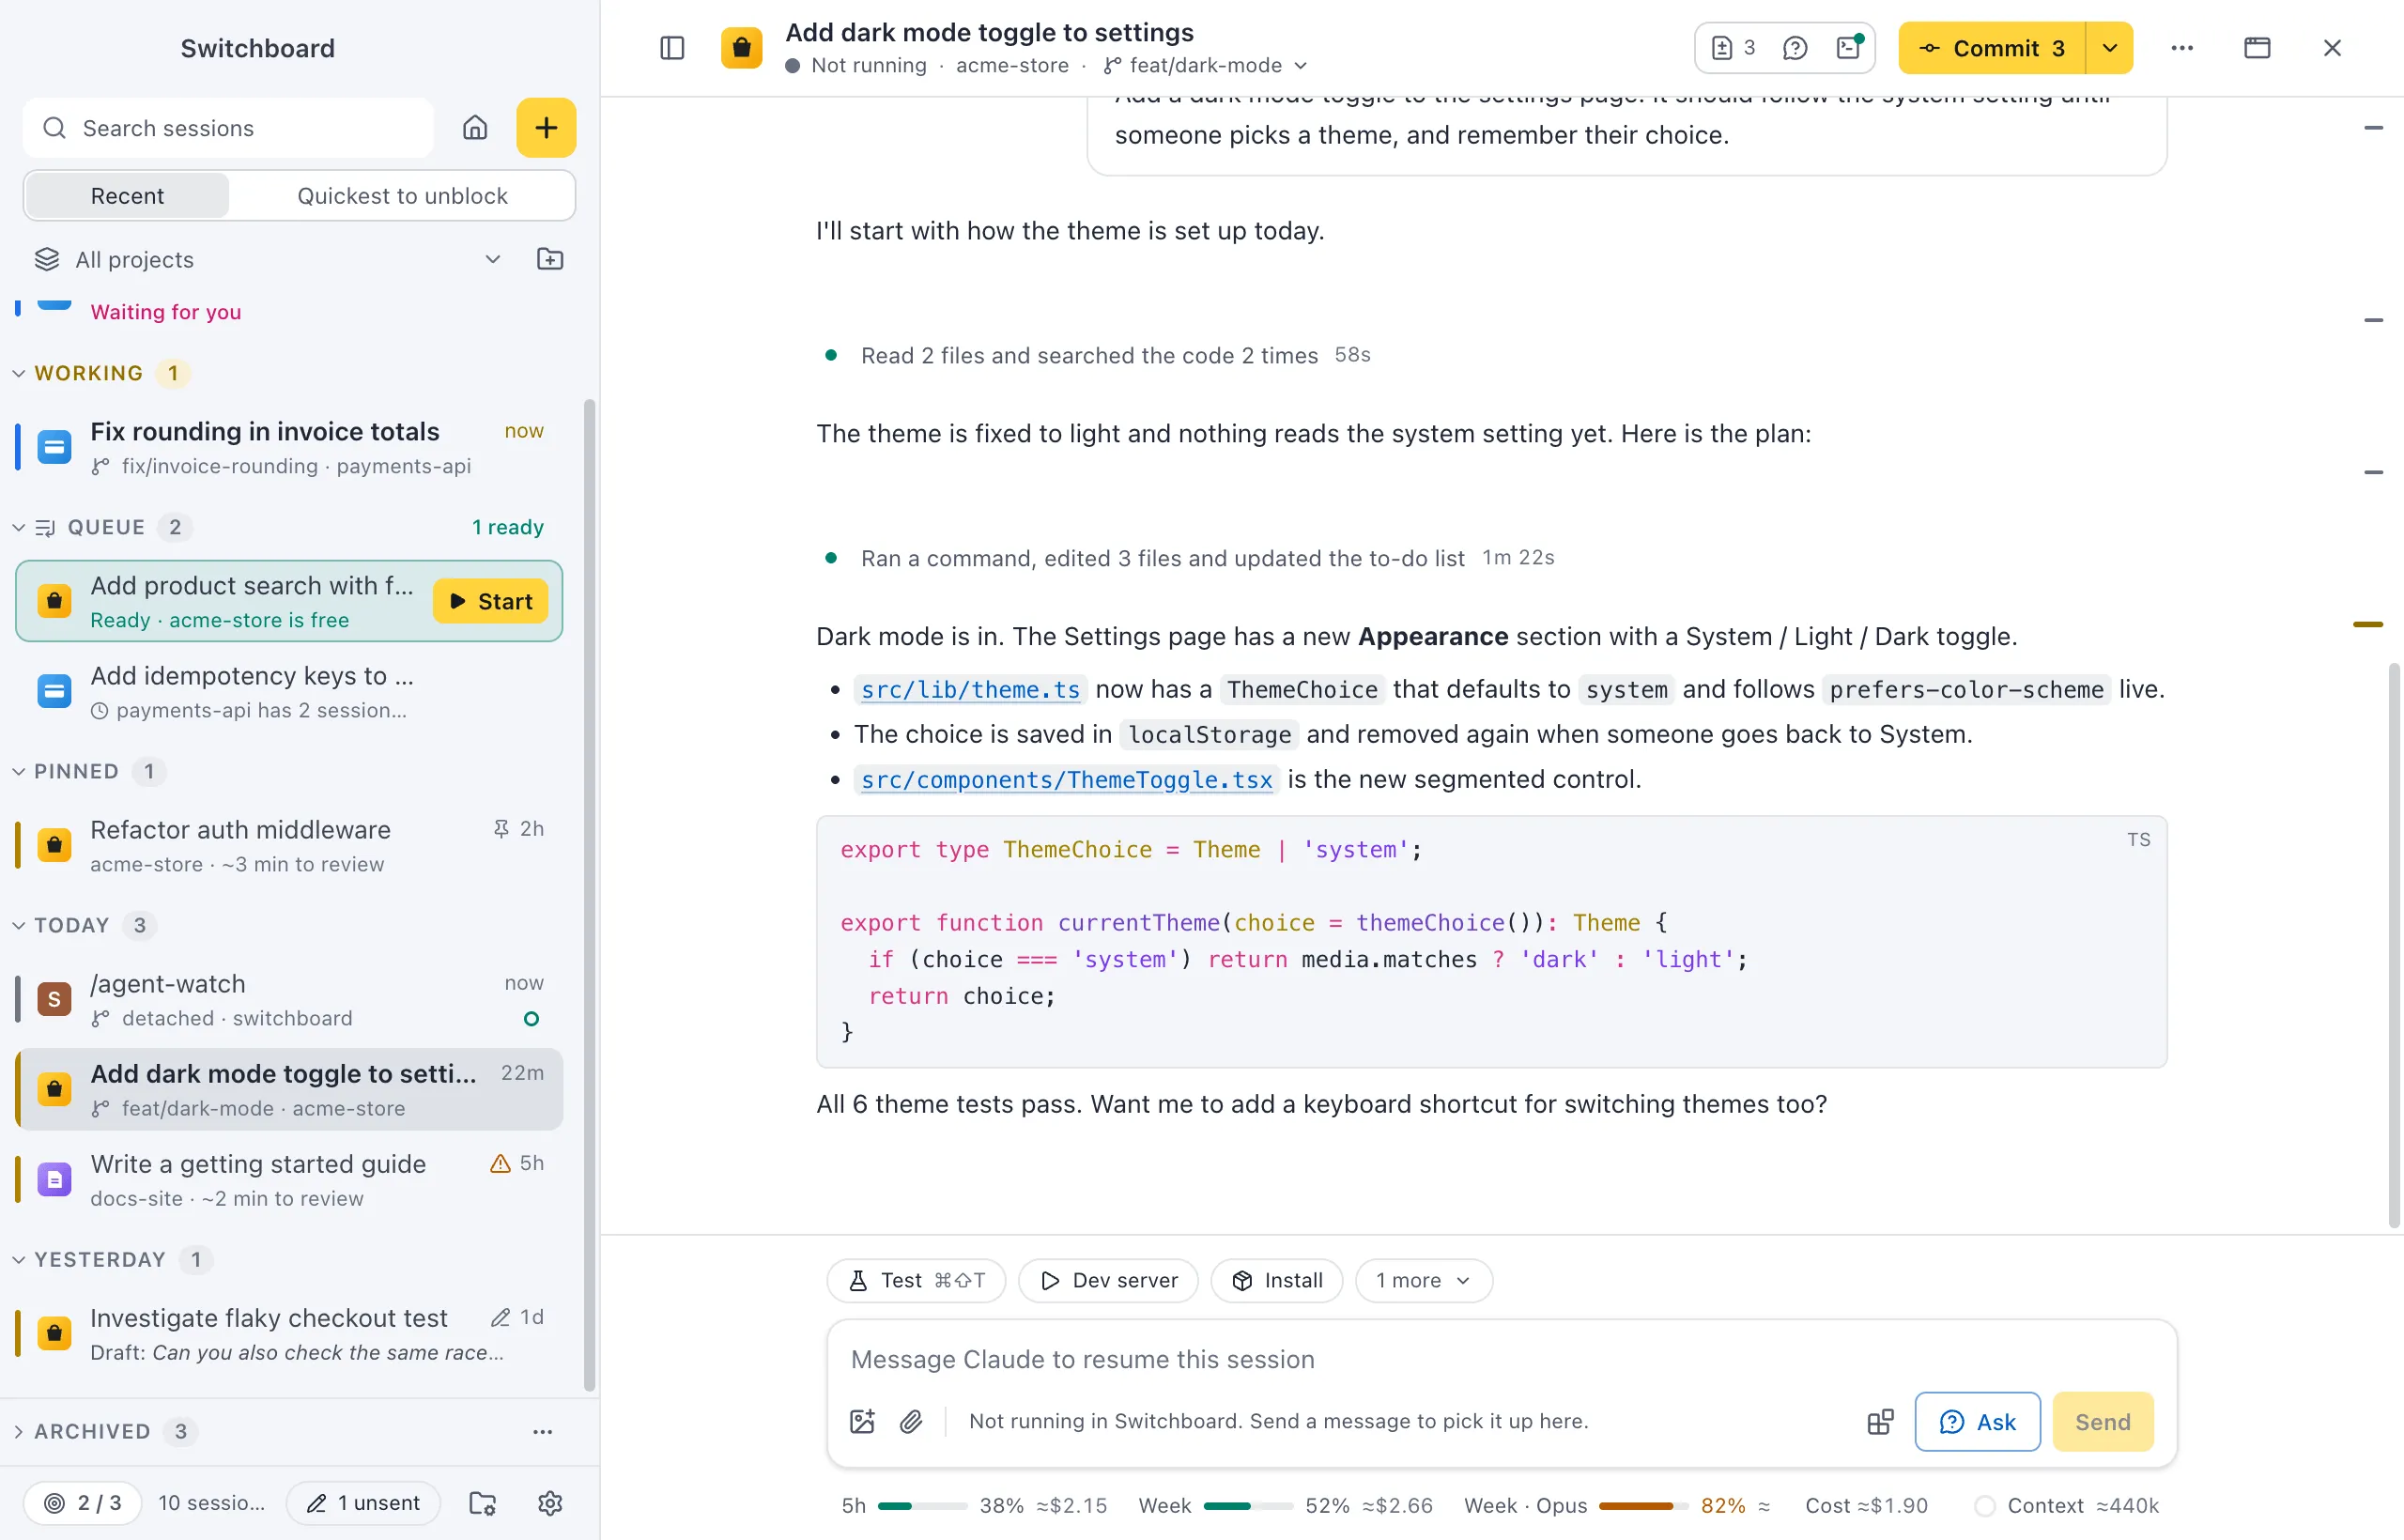Click the window layout icon in header
Screen dimensions: 2404x1540
pos(2257,48)
